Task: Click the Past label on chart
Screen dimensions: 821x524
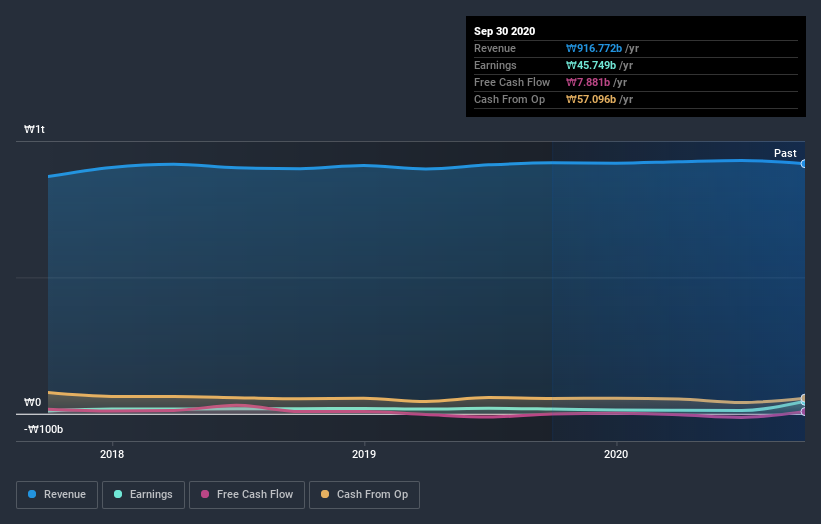Action: (785, 153)
